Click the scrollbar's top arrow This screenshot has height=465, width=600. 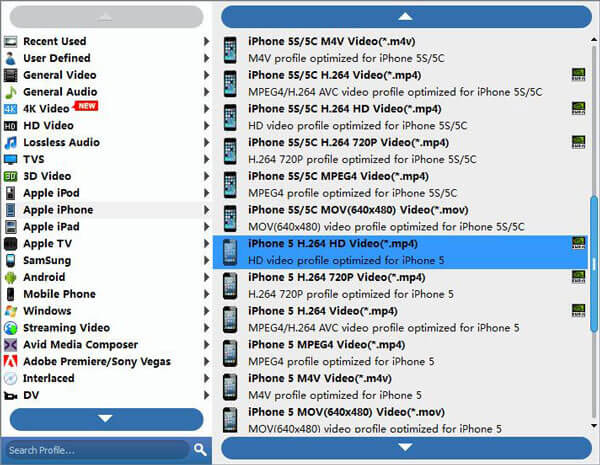(x=594, y=39)
